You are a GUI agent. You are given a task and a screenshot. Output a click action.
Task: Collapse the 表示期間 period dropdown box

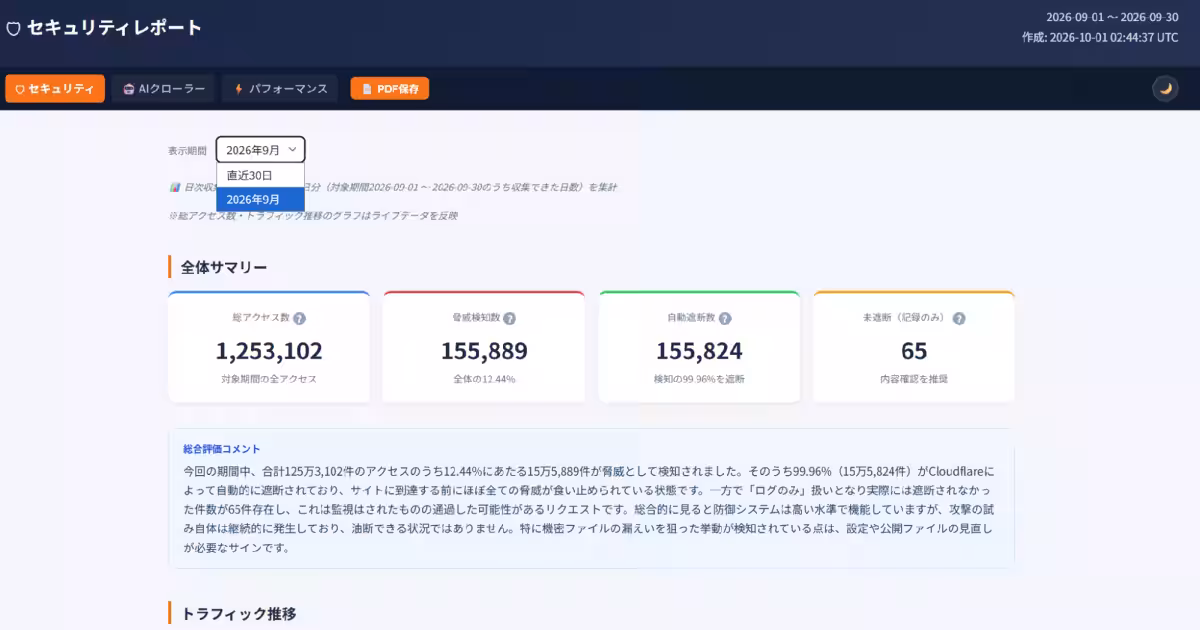point(260,150)
